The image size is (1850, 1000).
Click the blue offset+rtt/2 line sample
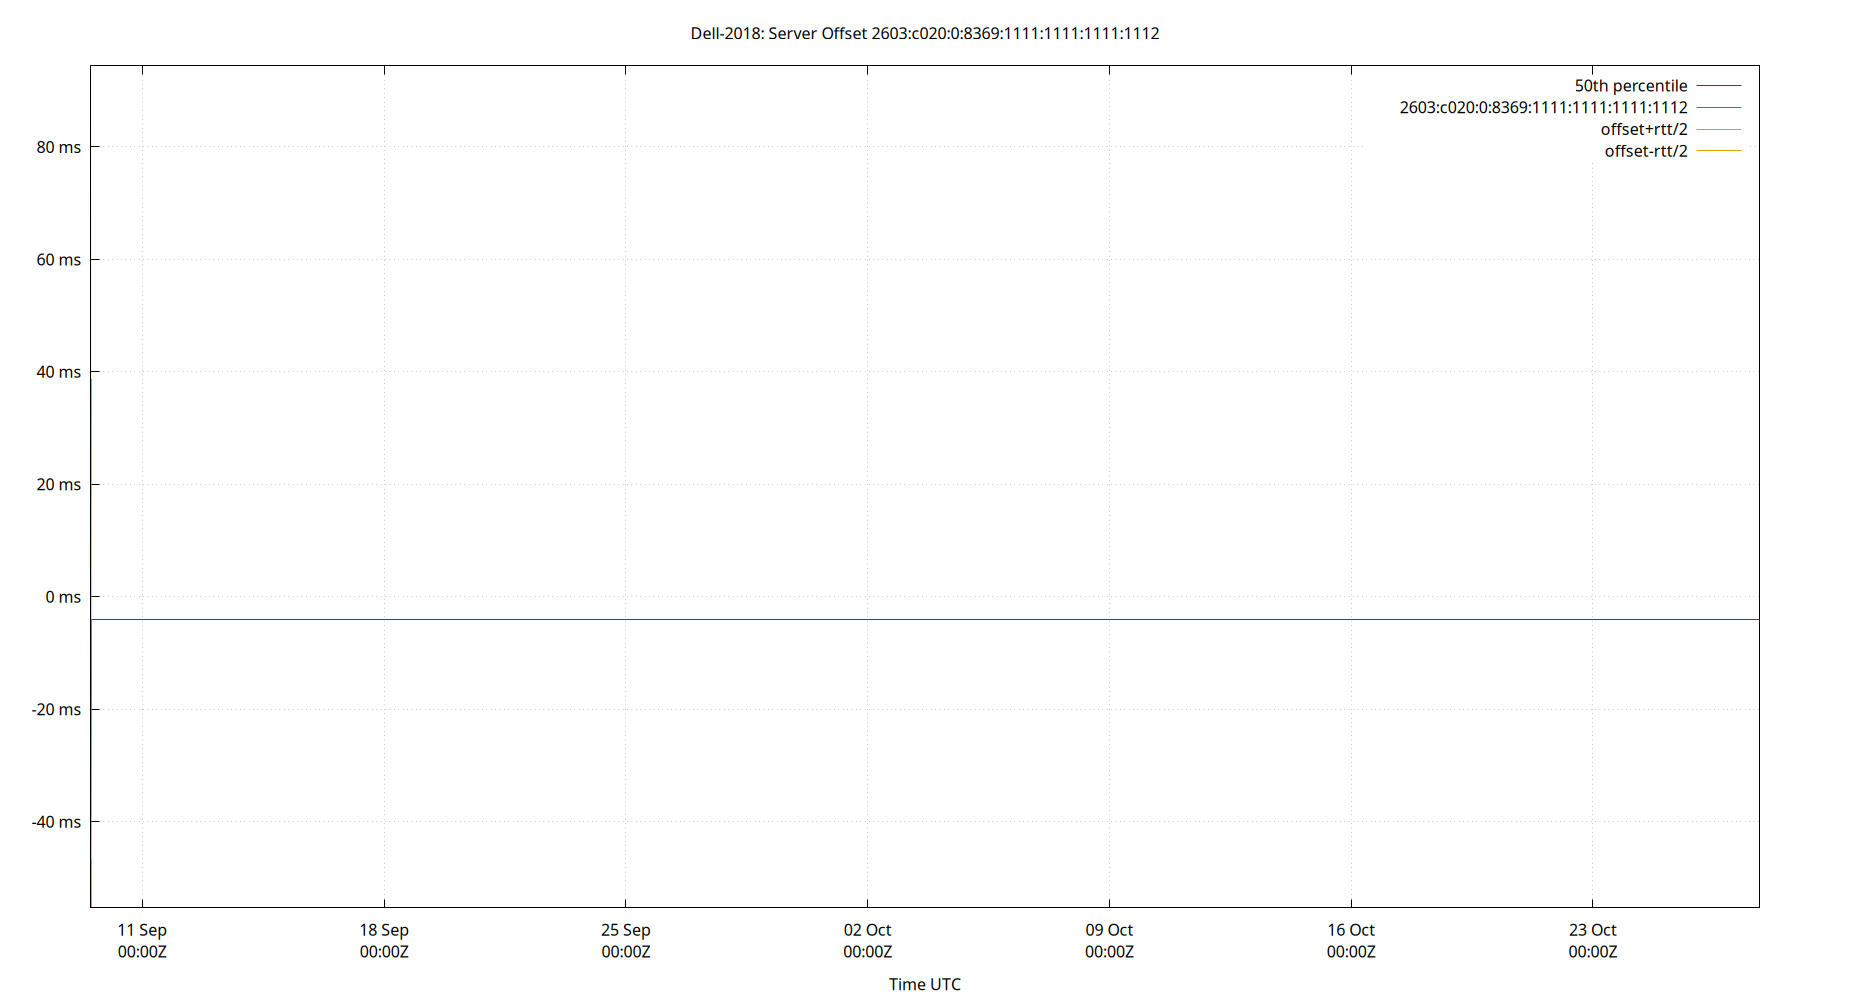coord(1718,129)
